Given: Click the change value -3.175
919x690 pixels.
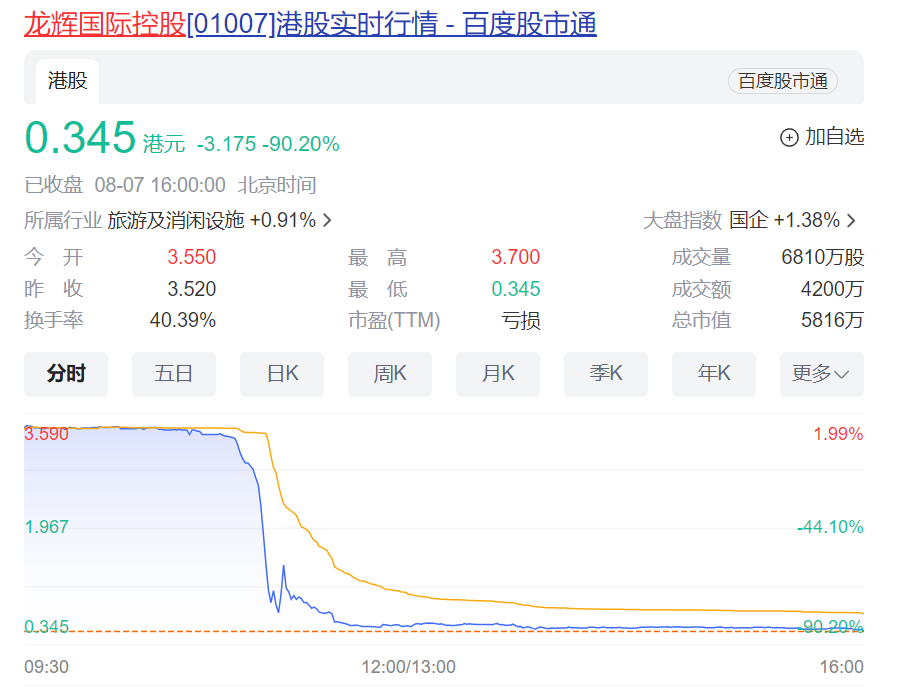Looking at the screenshot, I should (227, 144).
